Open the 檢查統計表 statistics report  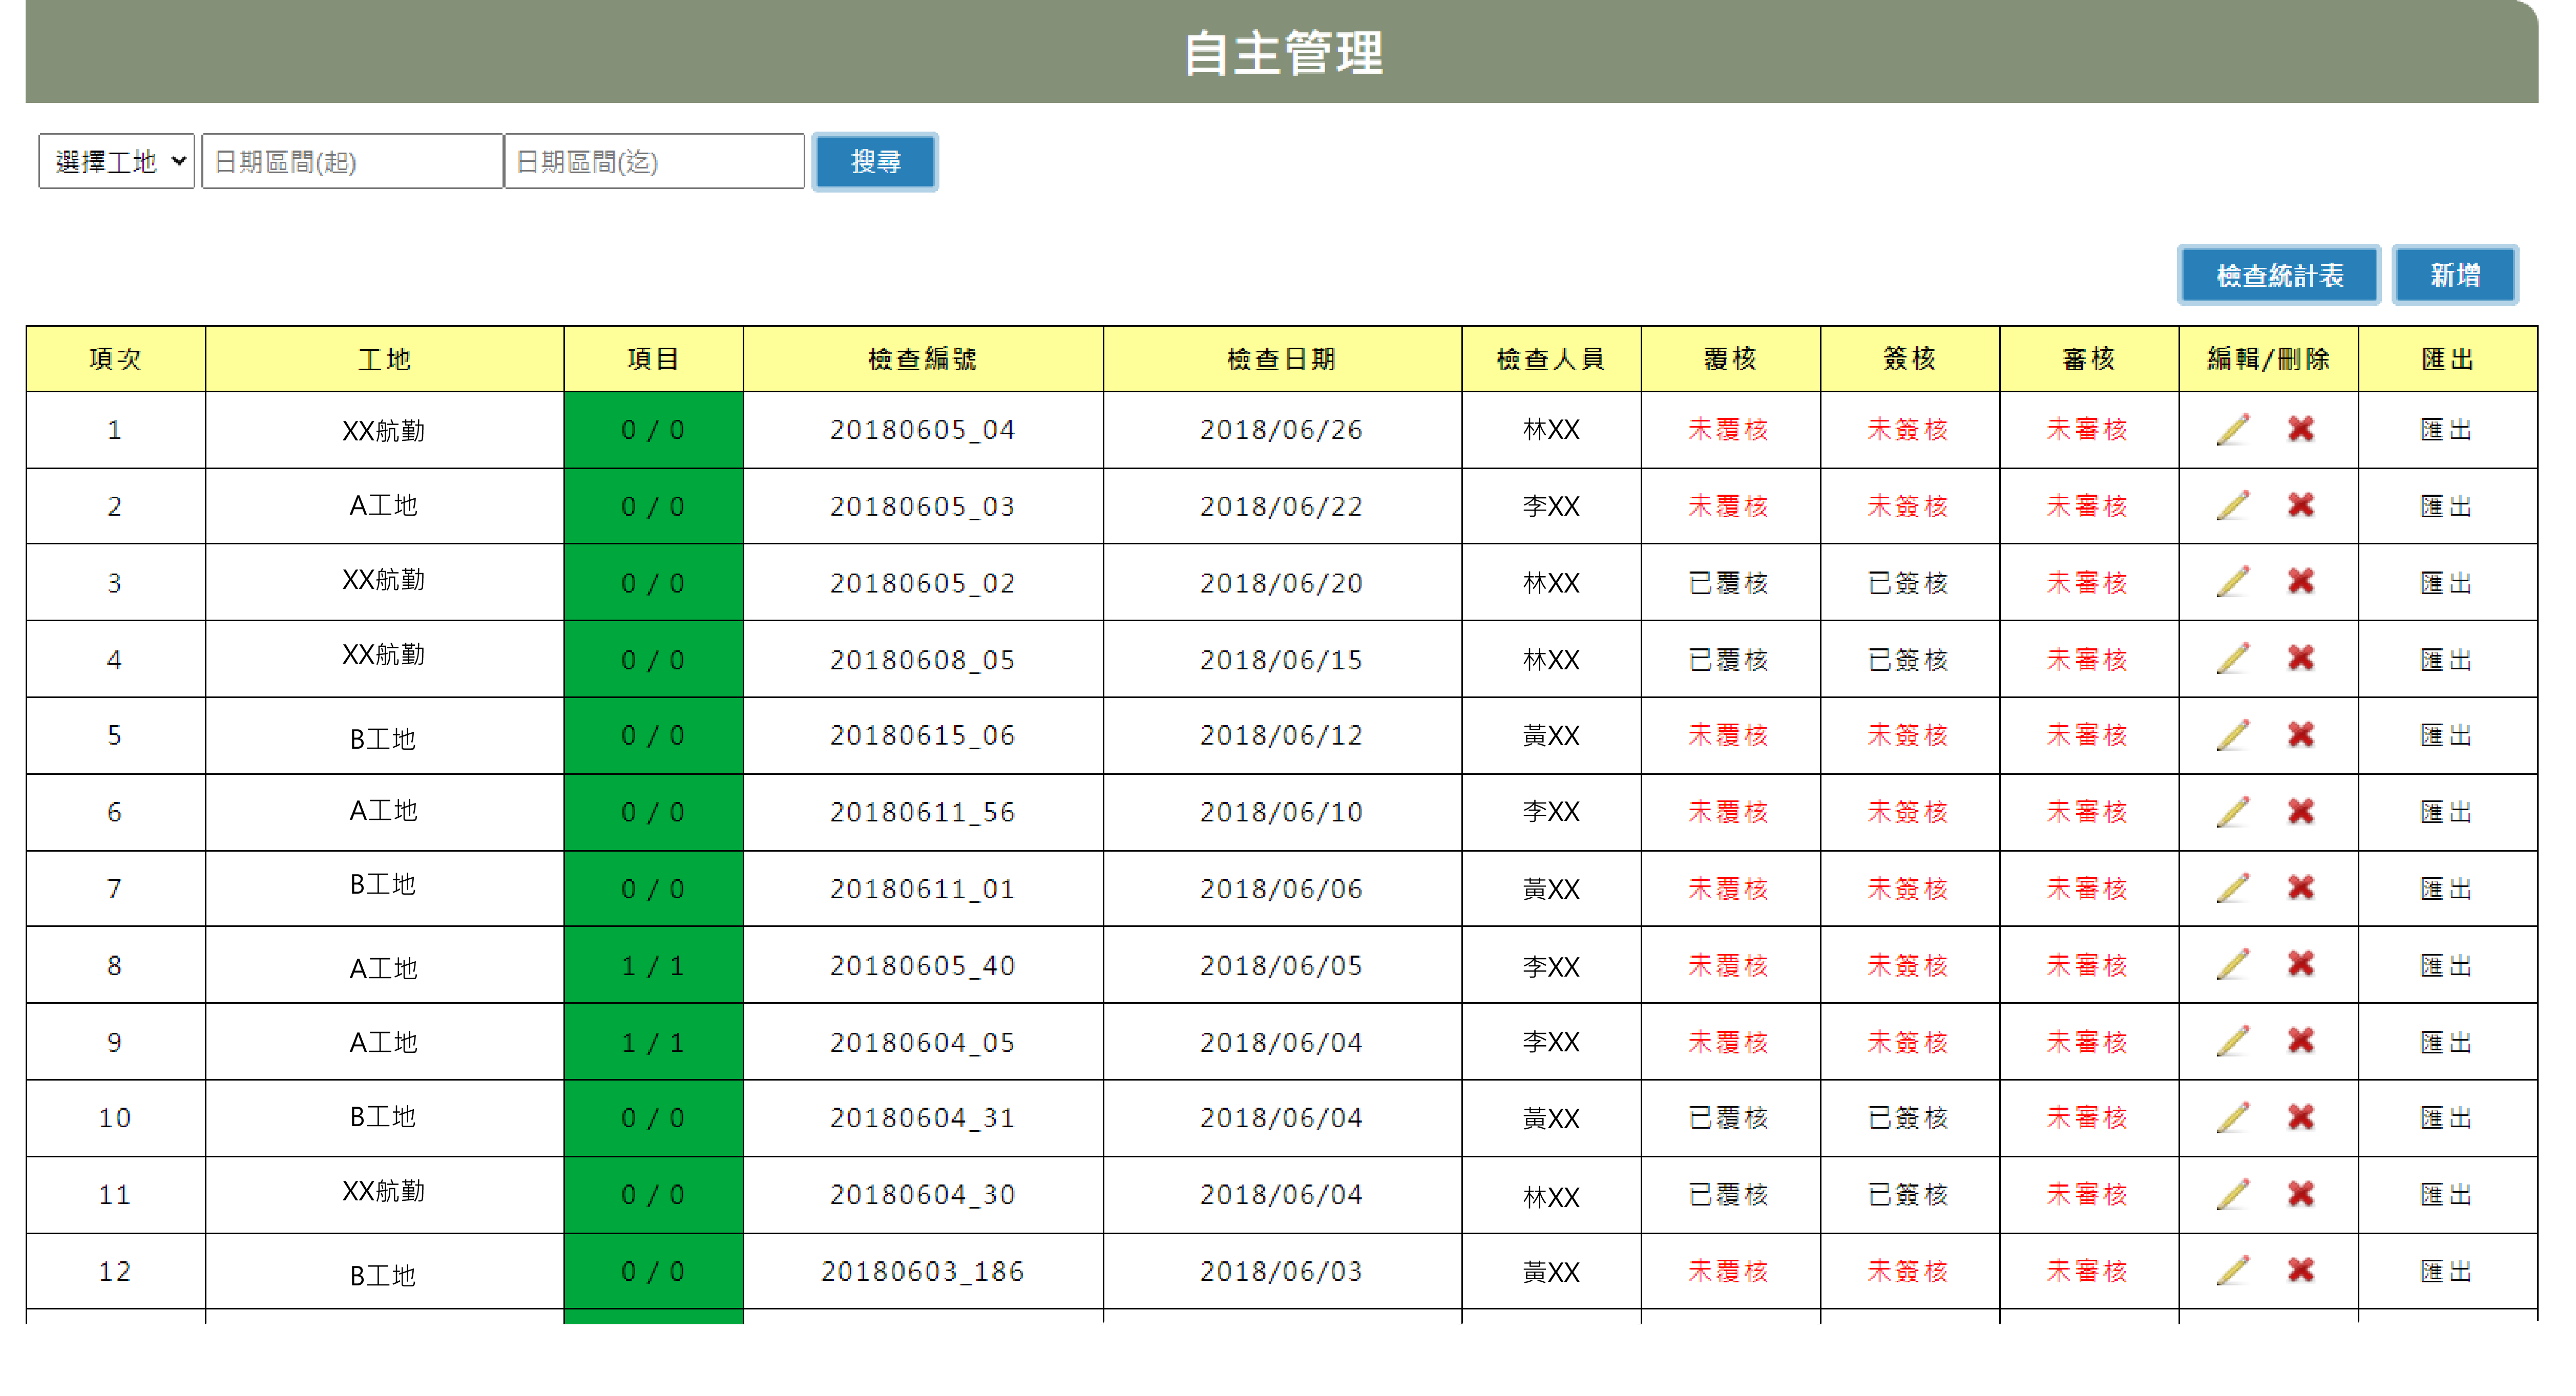(x=2279, y=275)
